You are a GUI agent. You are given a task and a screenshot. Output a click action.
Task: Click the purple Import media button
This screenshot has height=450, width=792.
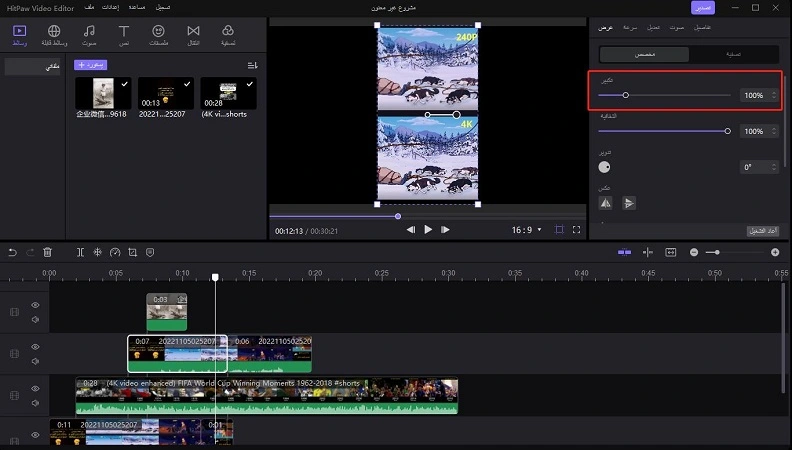[90, 65]
